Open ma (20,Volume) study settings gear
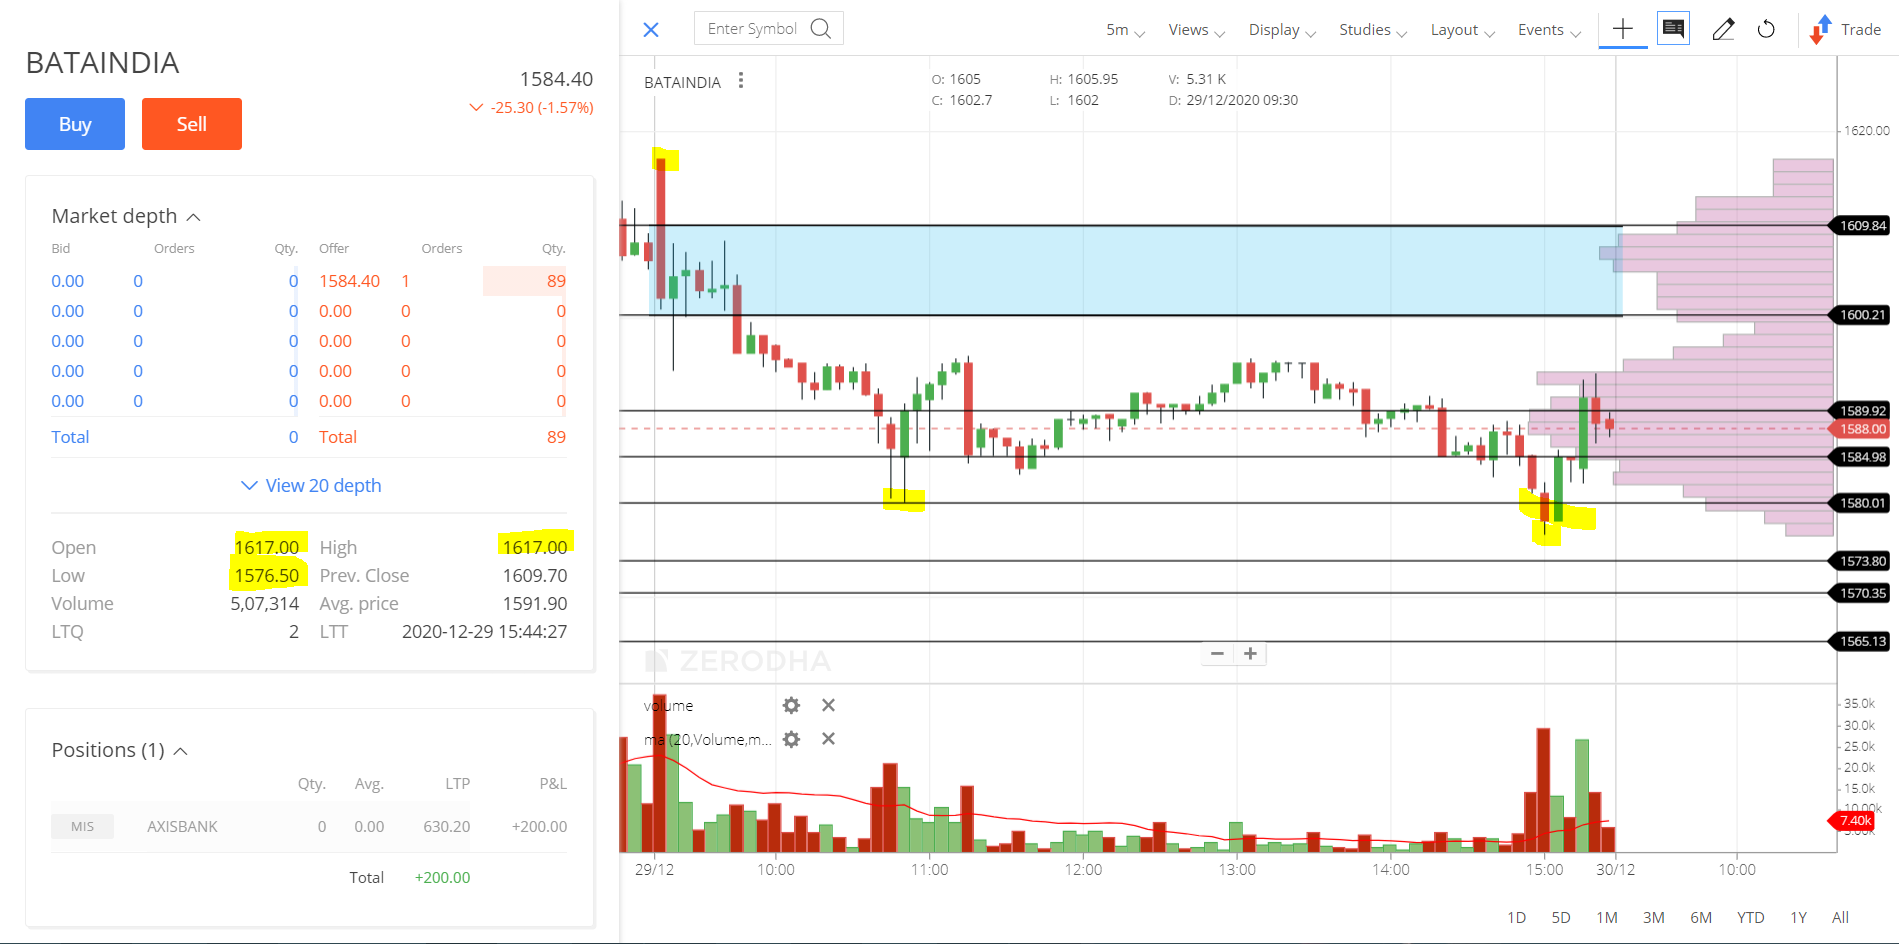The image size is (1899, 944). [x=791, y=740]
